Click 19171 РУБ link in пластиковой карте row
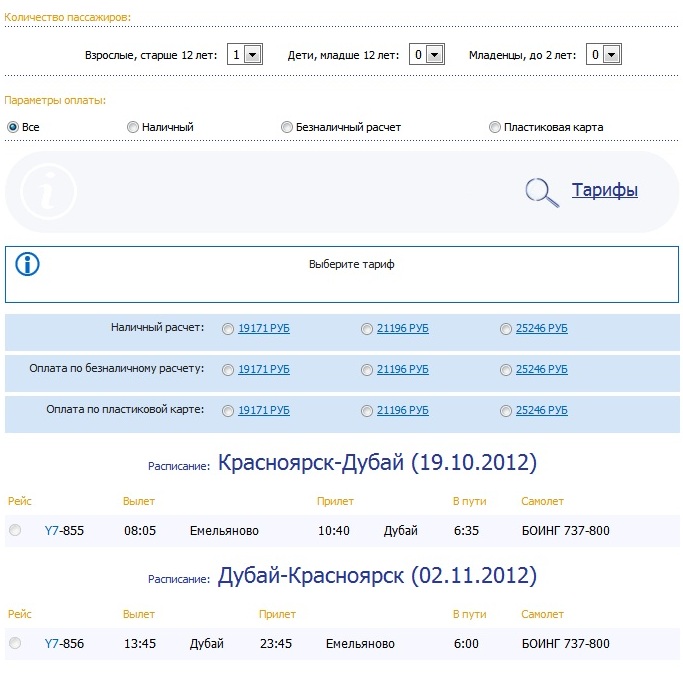The width and height of the screenshot is (683, 679). [x=264, y=410]
